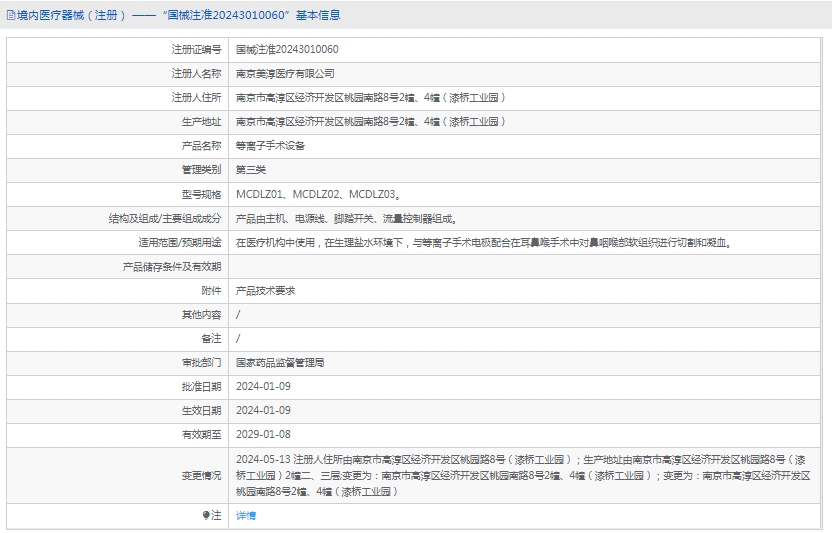Select product name 等离子手术设备

point(270,145)
